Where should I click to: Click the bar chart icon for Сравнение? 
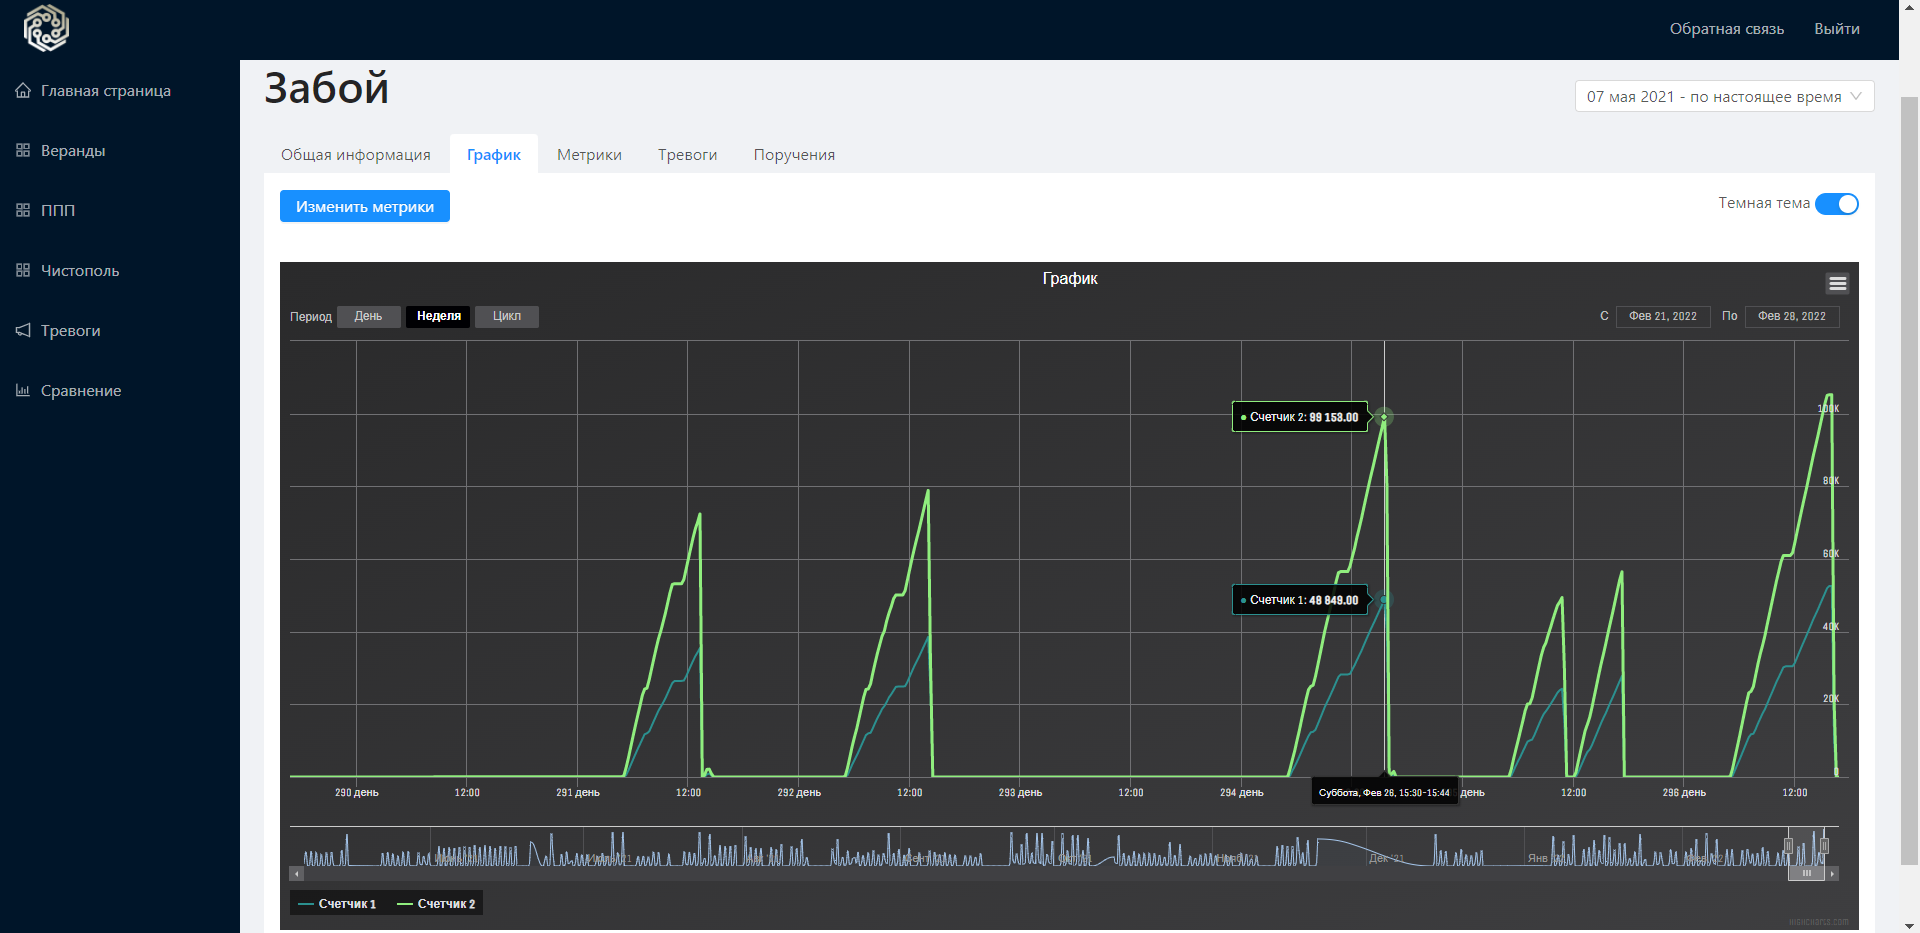coord(23,391)
